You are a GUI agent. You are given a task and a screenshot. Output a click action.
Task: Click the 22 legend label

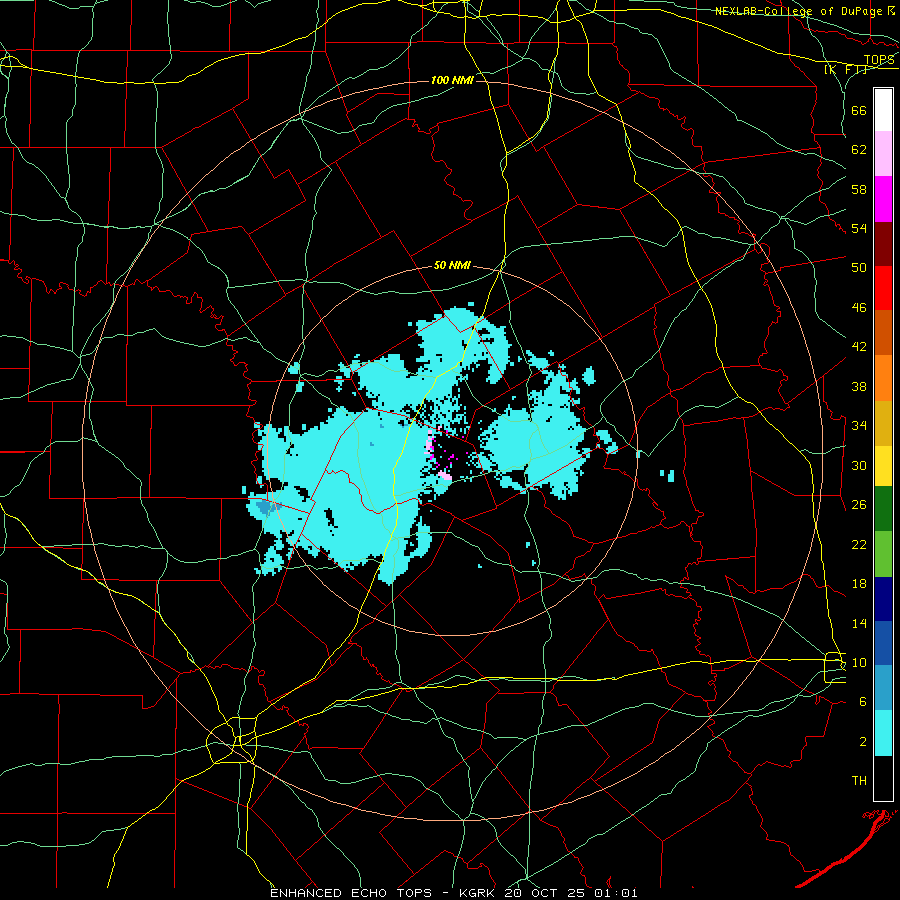[859, 544]
